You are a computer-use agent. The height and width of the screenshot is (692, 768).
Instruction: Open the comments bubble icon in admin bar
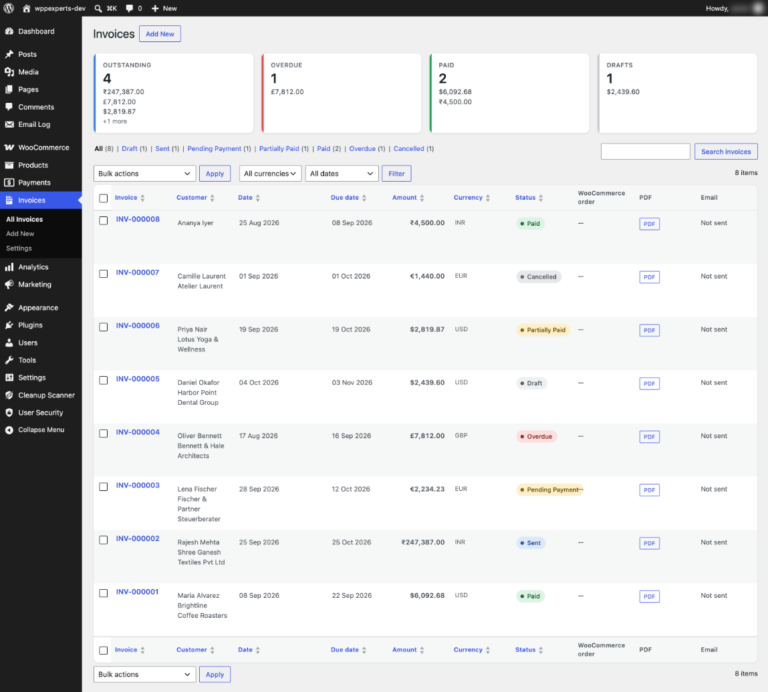[x=129, y=8]
